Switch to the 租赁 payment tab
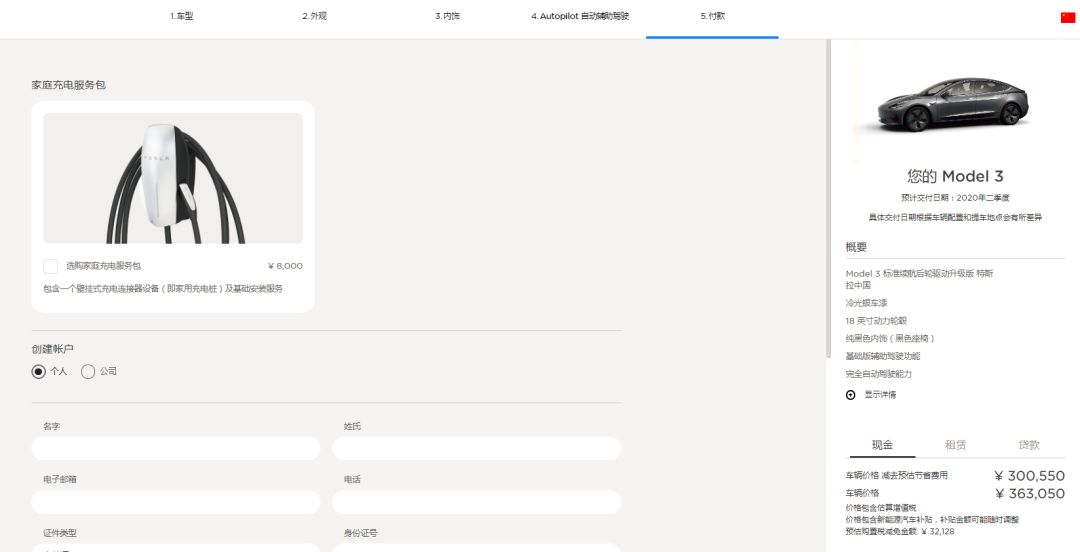This screenshot has height=552, width=1080. [x=955, y=445]
